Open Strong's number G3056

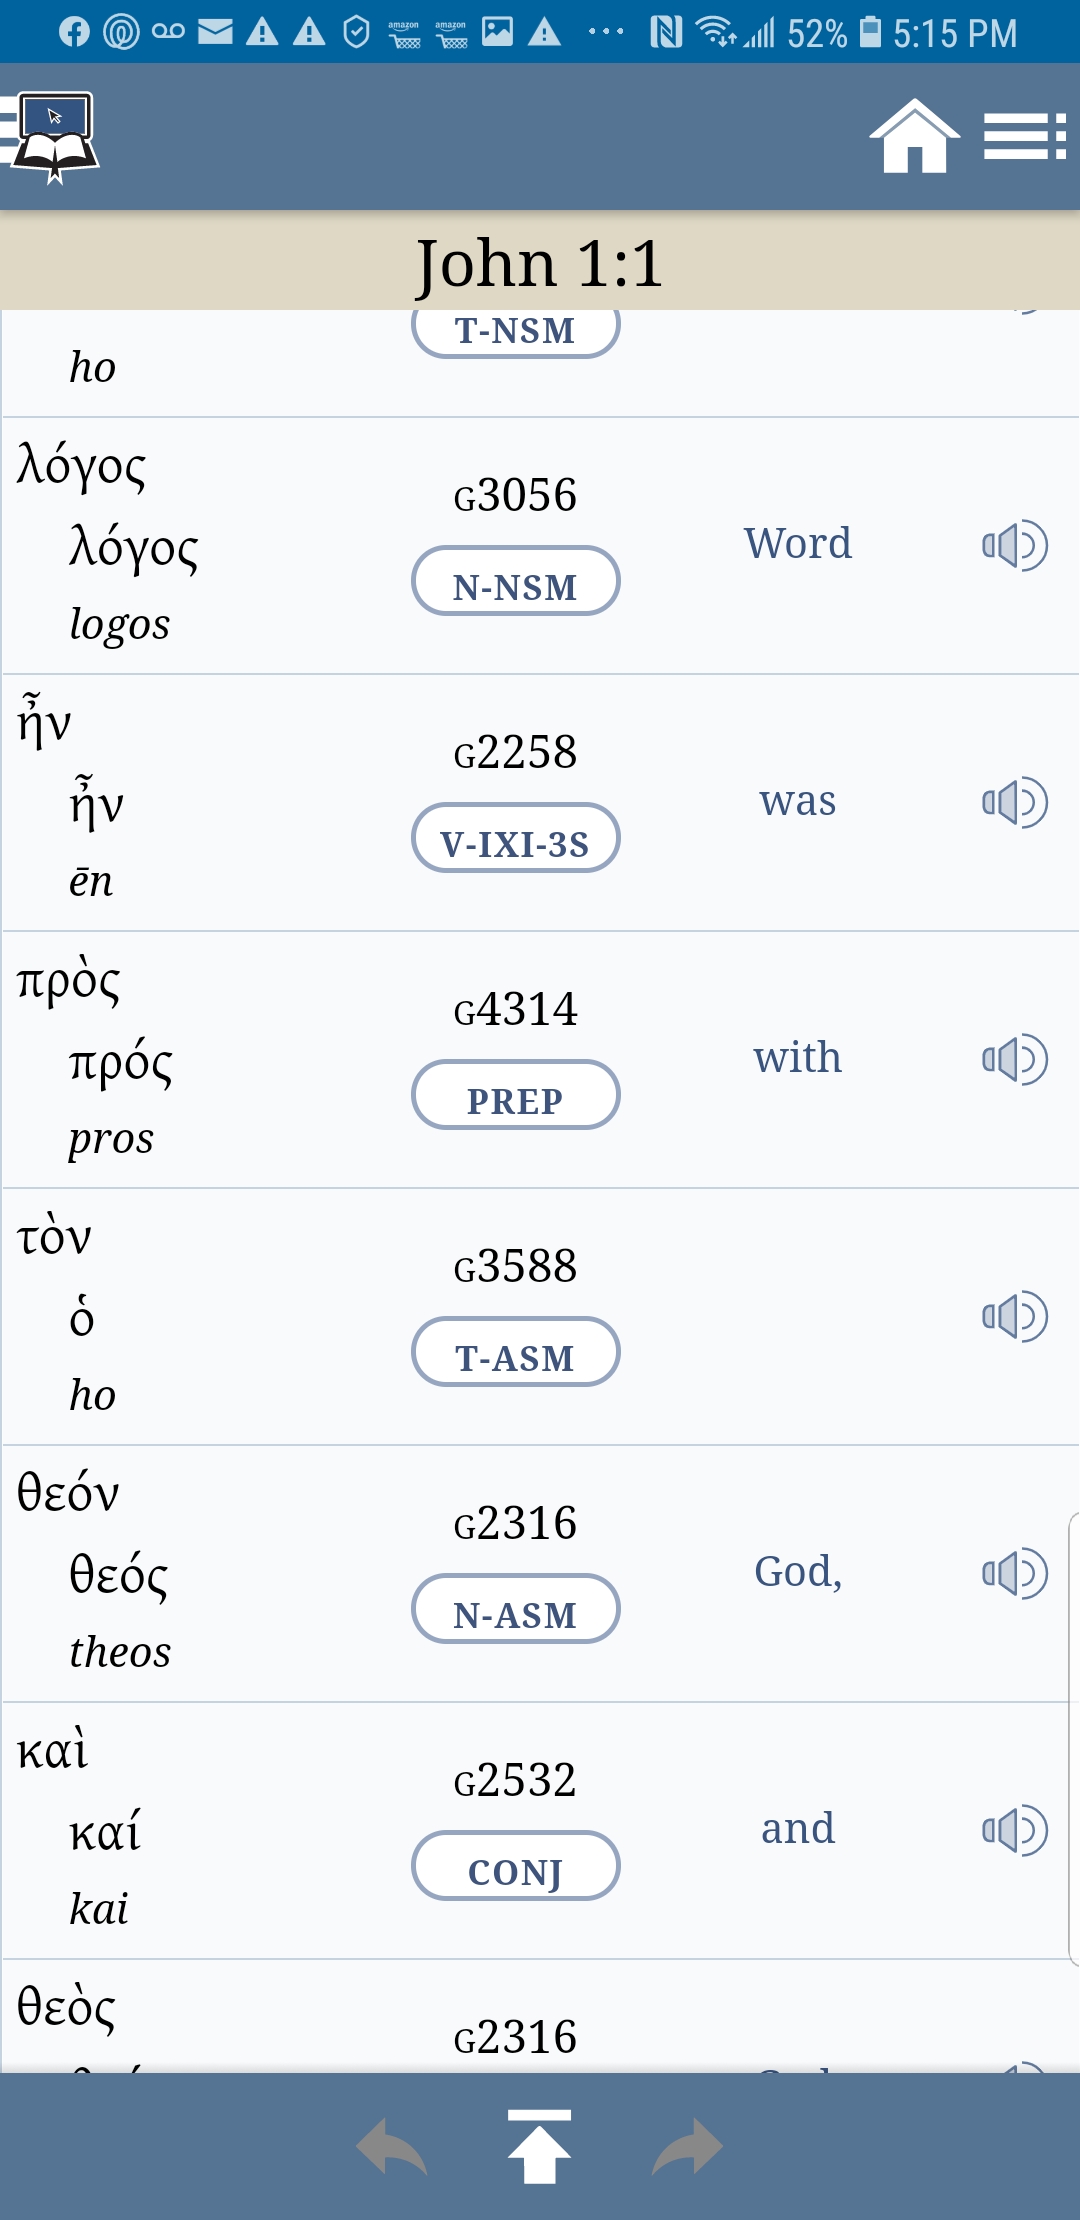515,496
